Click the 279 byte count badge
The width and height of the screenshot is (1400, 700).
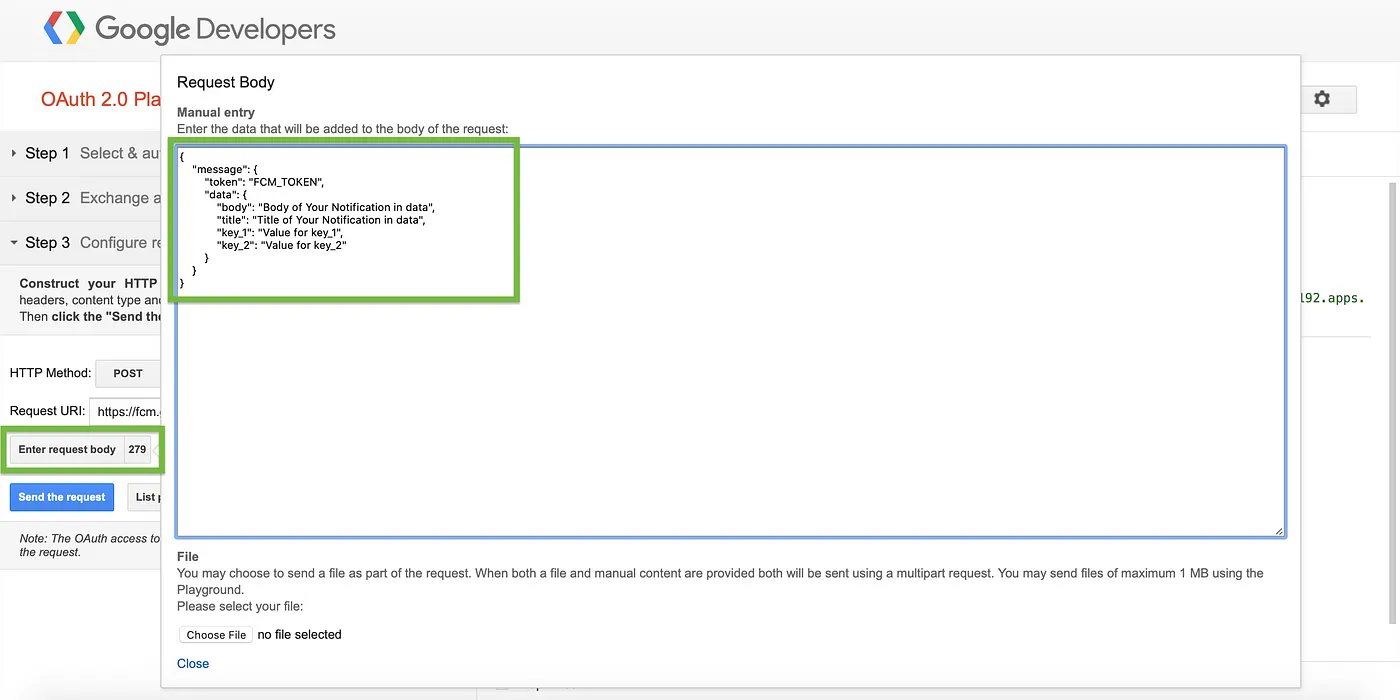(x=138, y=450)
